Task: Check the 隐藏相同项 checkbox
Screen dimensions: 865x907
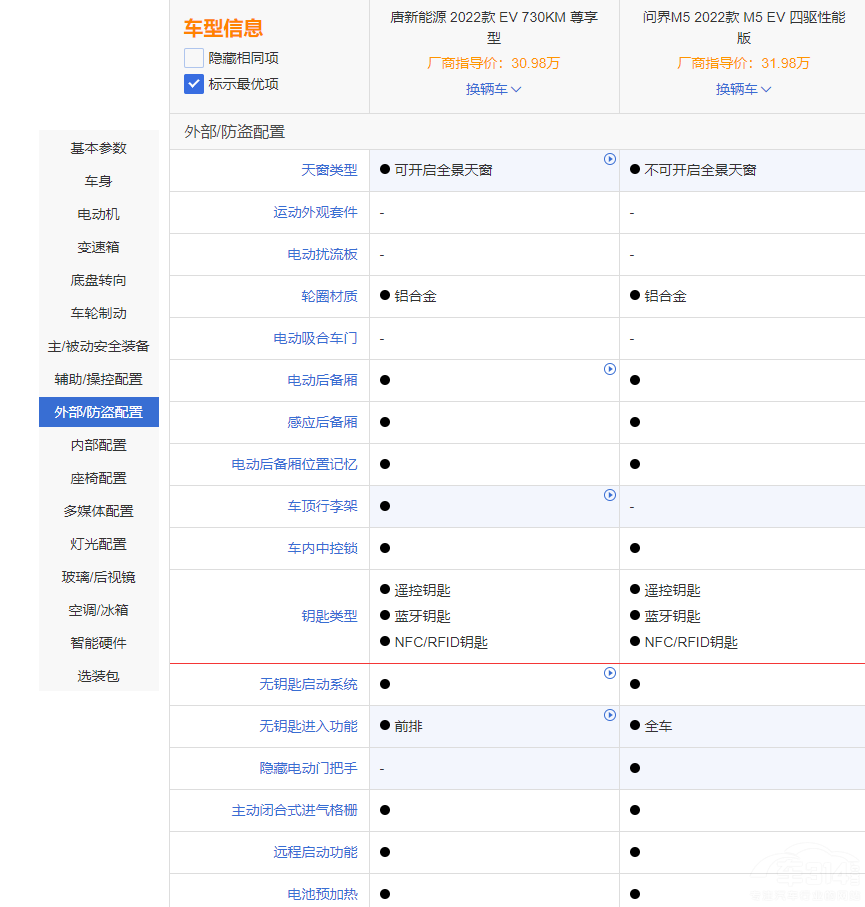Action: click(194, 58)
